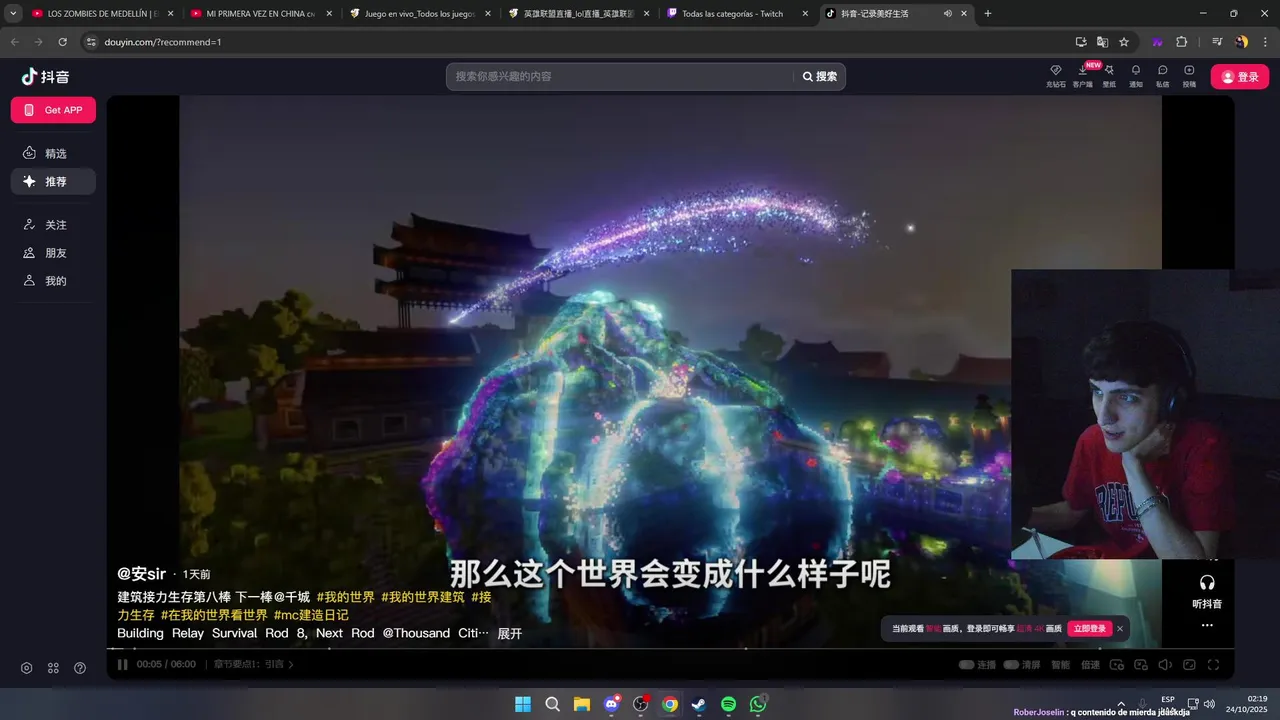1280x720 pixels.
Task: Select 推荐 in the sidebar
Action: tap(53, 181)
